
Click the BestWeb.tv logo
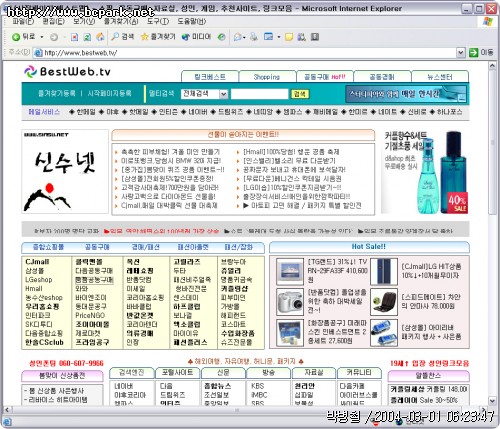coord(67,71)
